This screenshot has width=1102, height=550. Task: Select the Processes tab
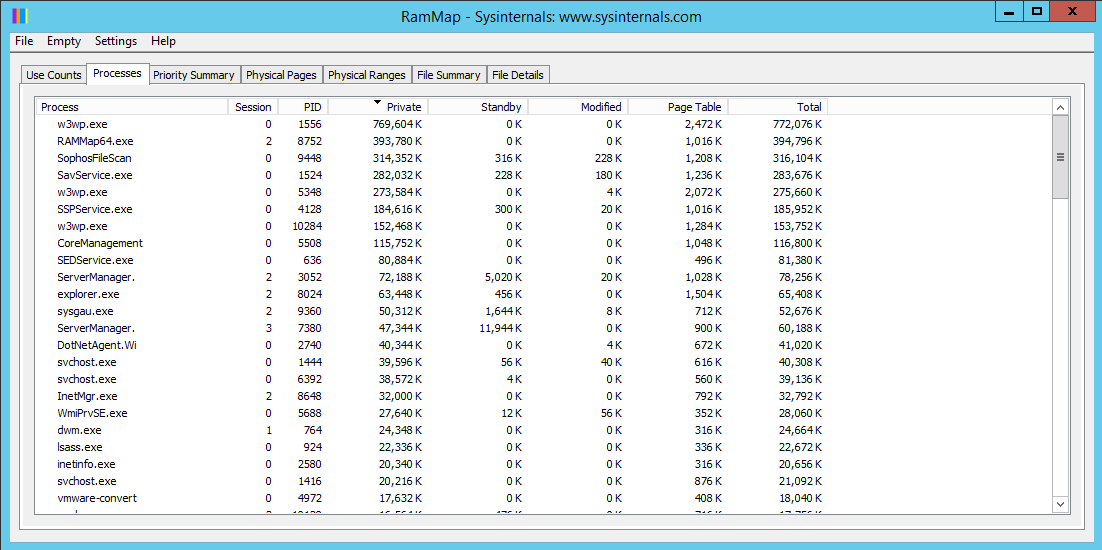coord(117,73)
